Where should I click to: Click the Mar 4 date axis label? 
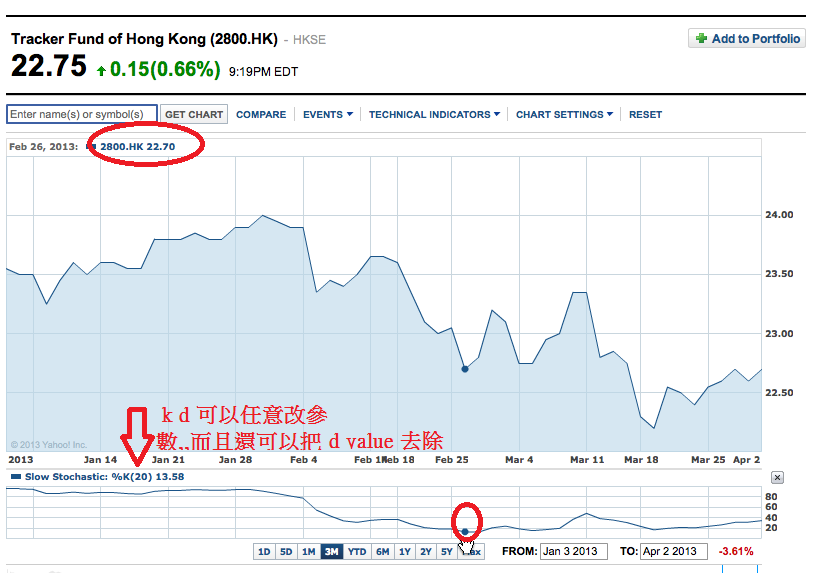[x=519, y=460]
